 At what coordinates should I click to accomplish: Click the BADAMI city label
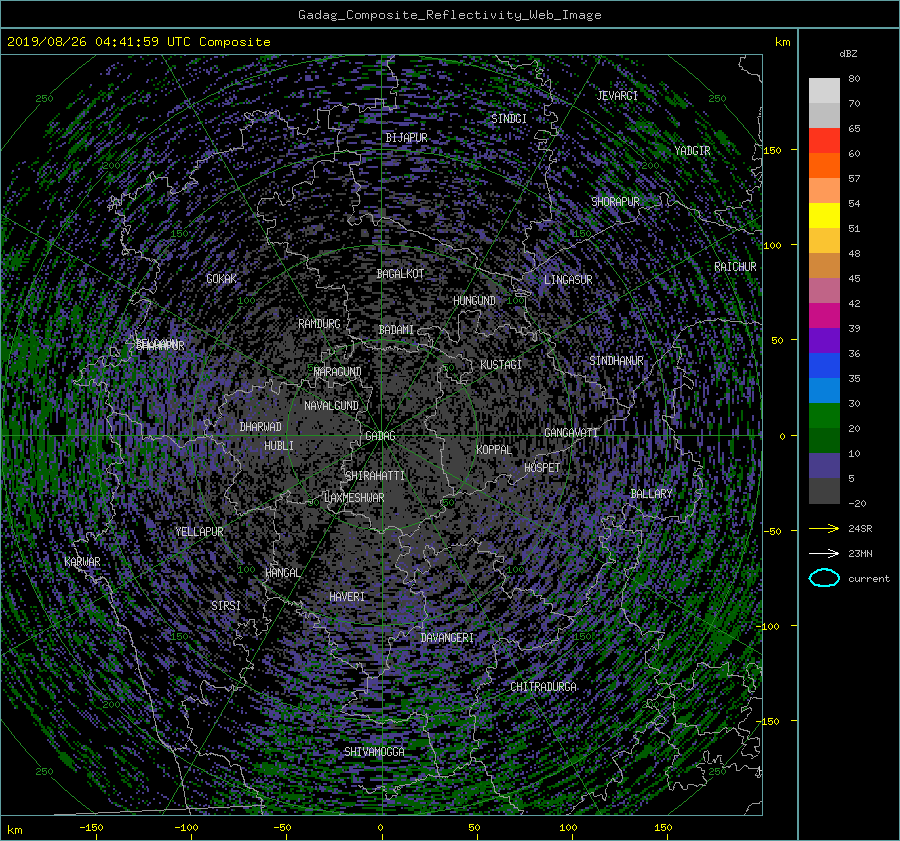pos(396,330)
